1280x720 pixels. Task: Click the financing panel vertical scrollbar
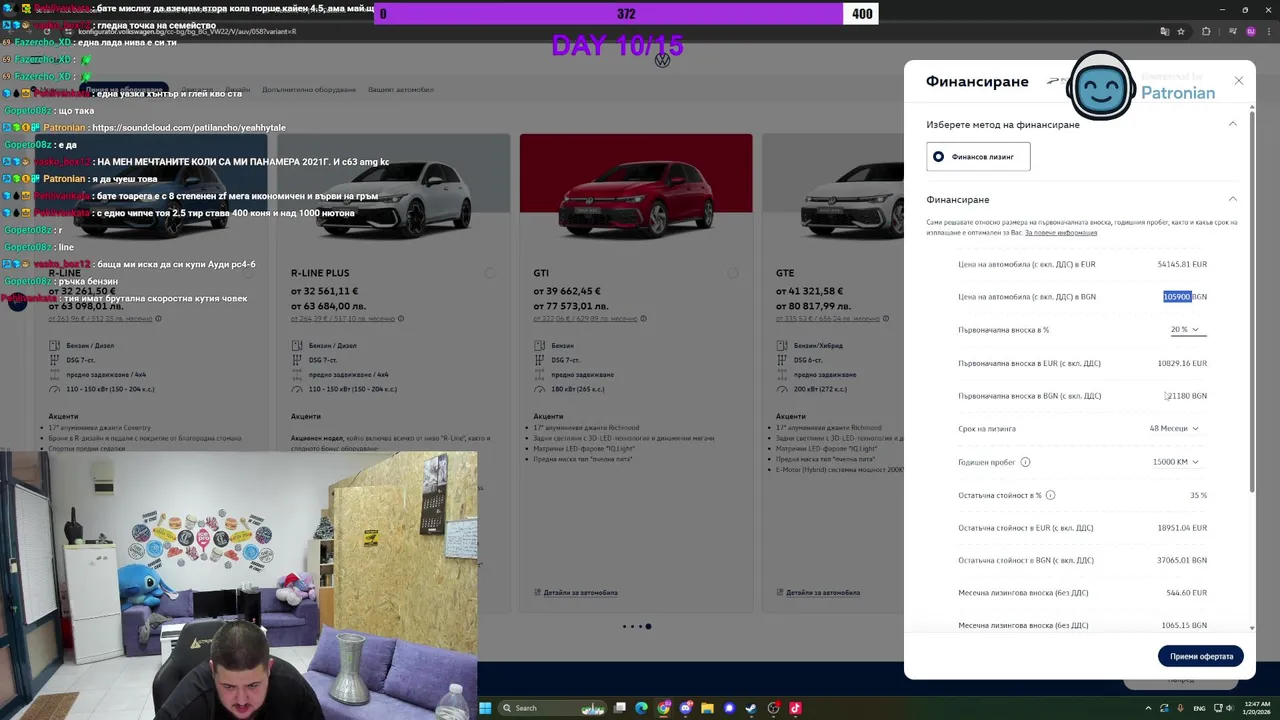coord(1252,300)
